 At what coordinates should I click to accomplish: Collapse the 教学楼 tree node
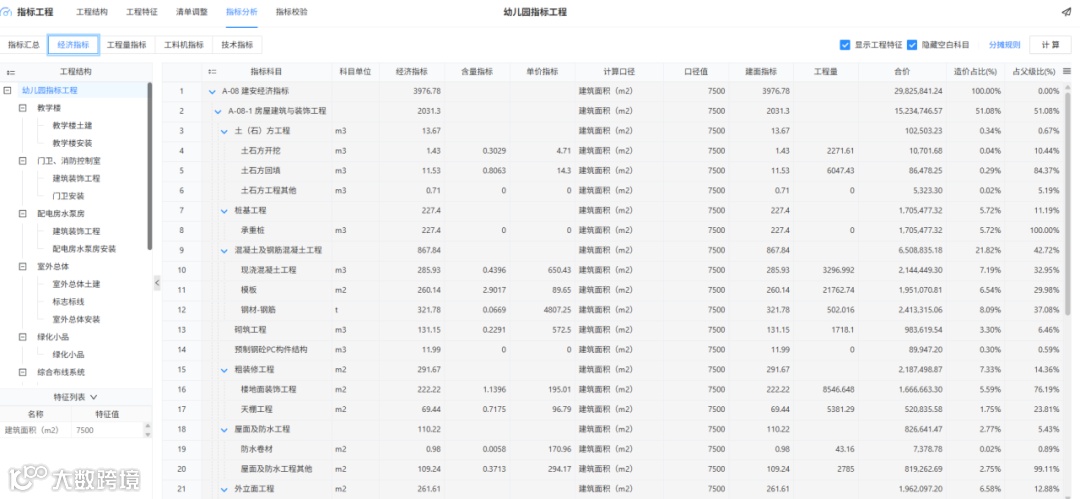click(x=23, y=108)
